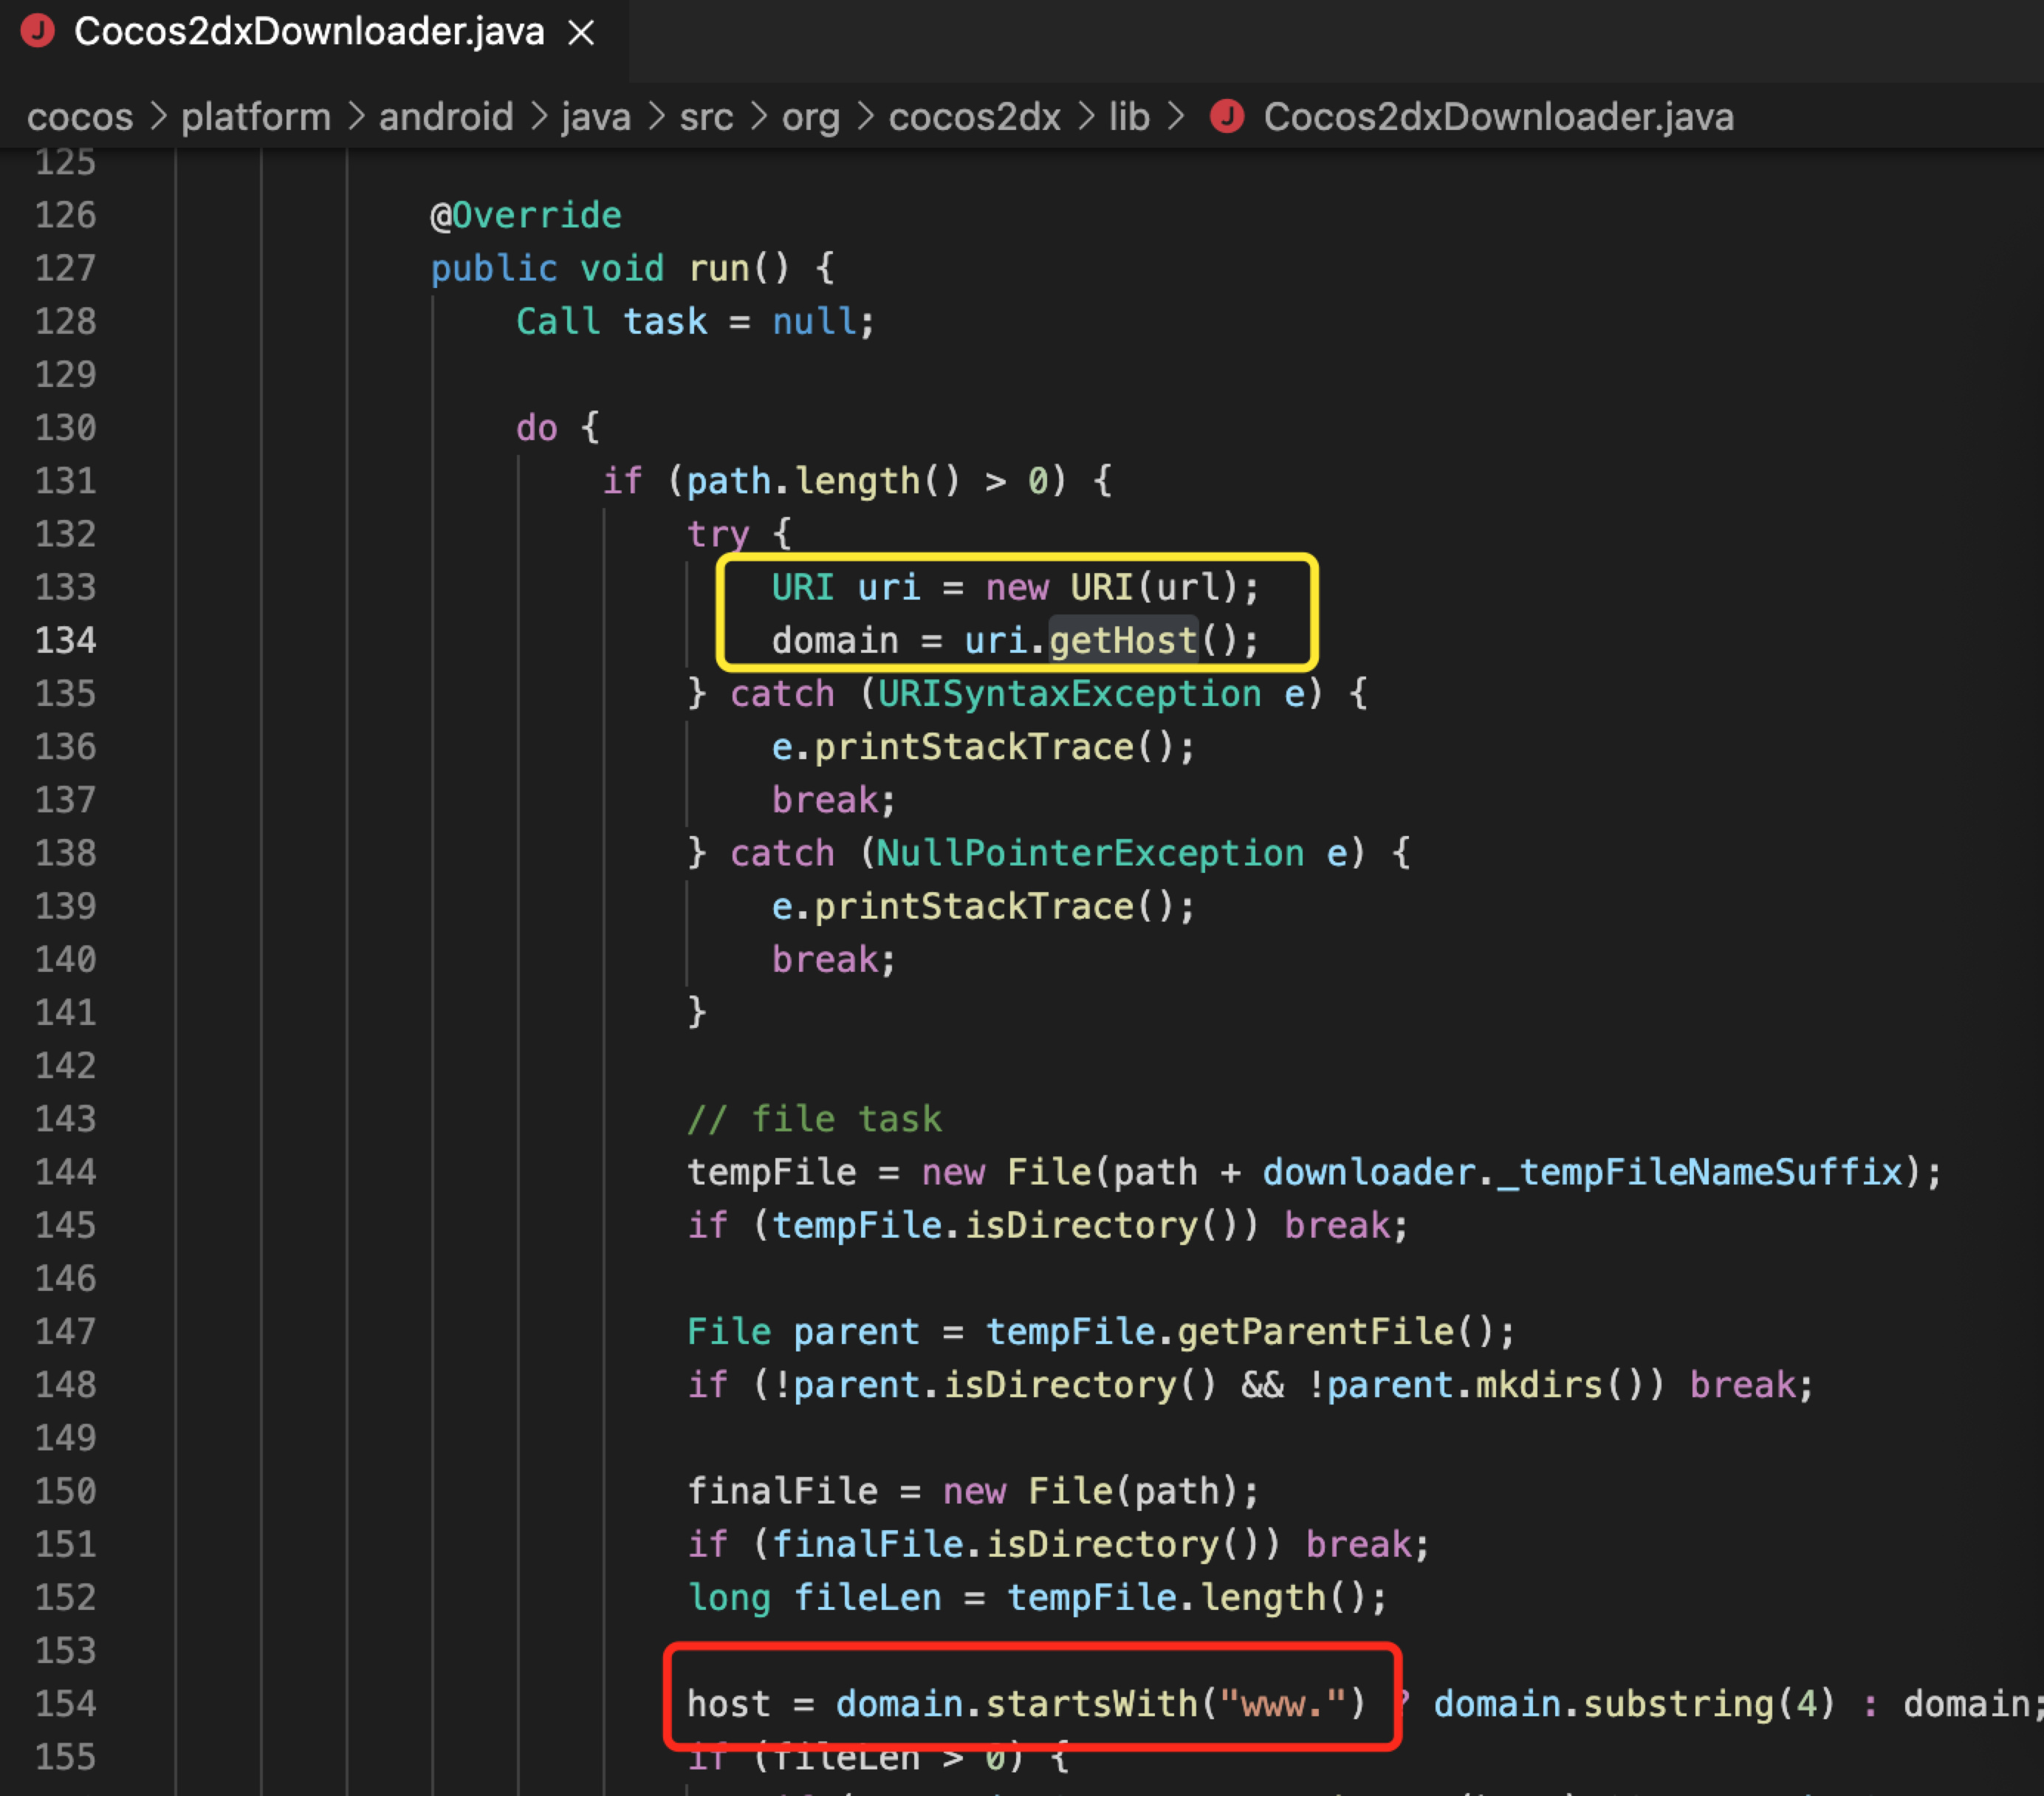Click the NullPointerException type name

pos(1089,853)
